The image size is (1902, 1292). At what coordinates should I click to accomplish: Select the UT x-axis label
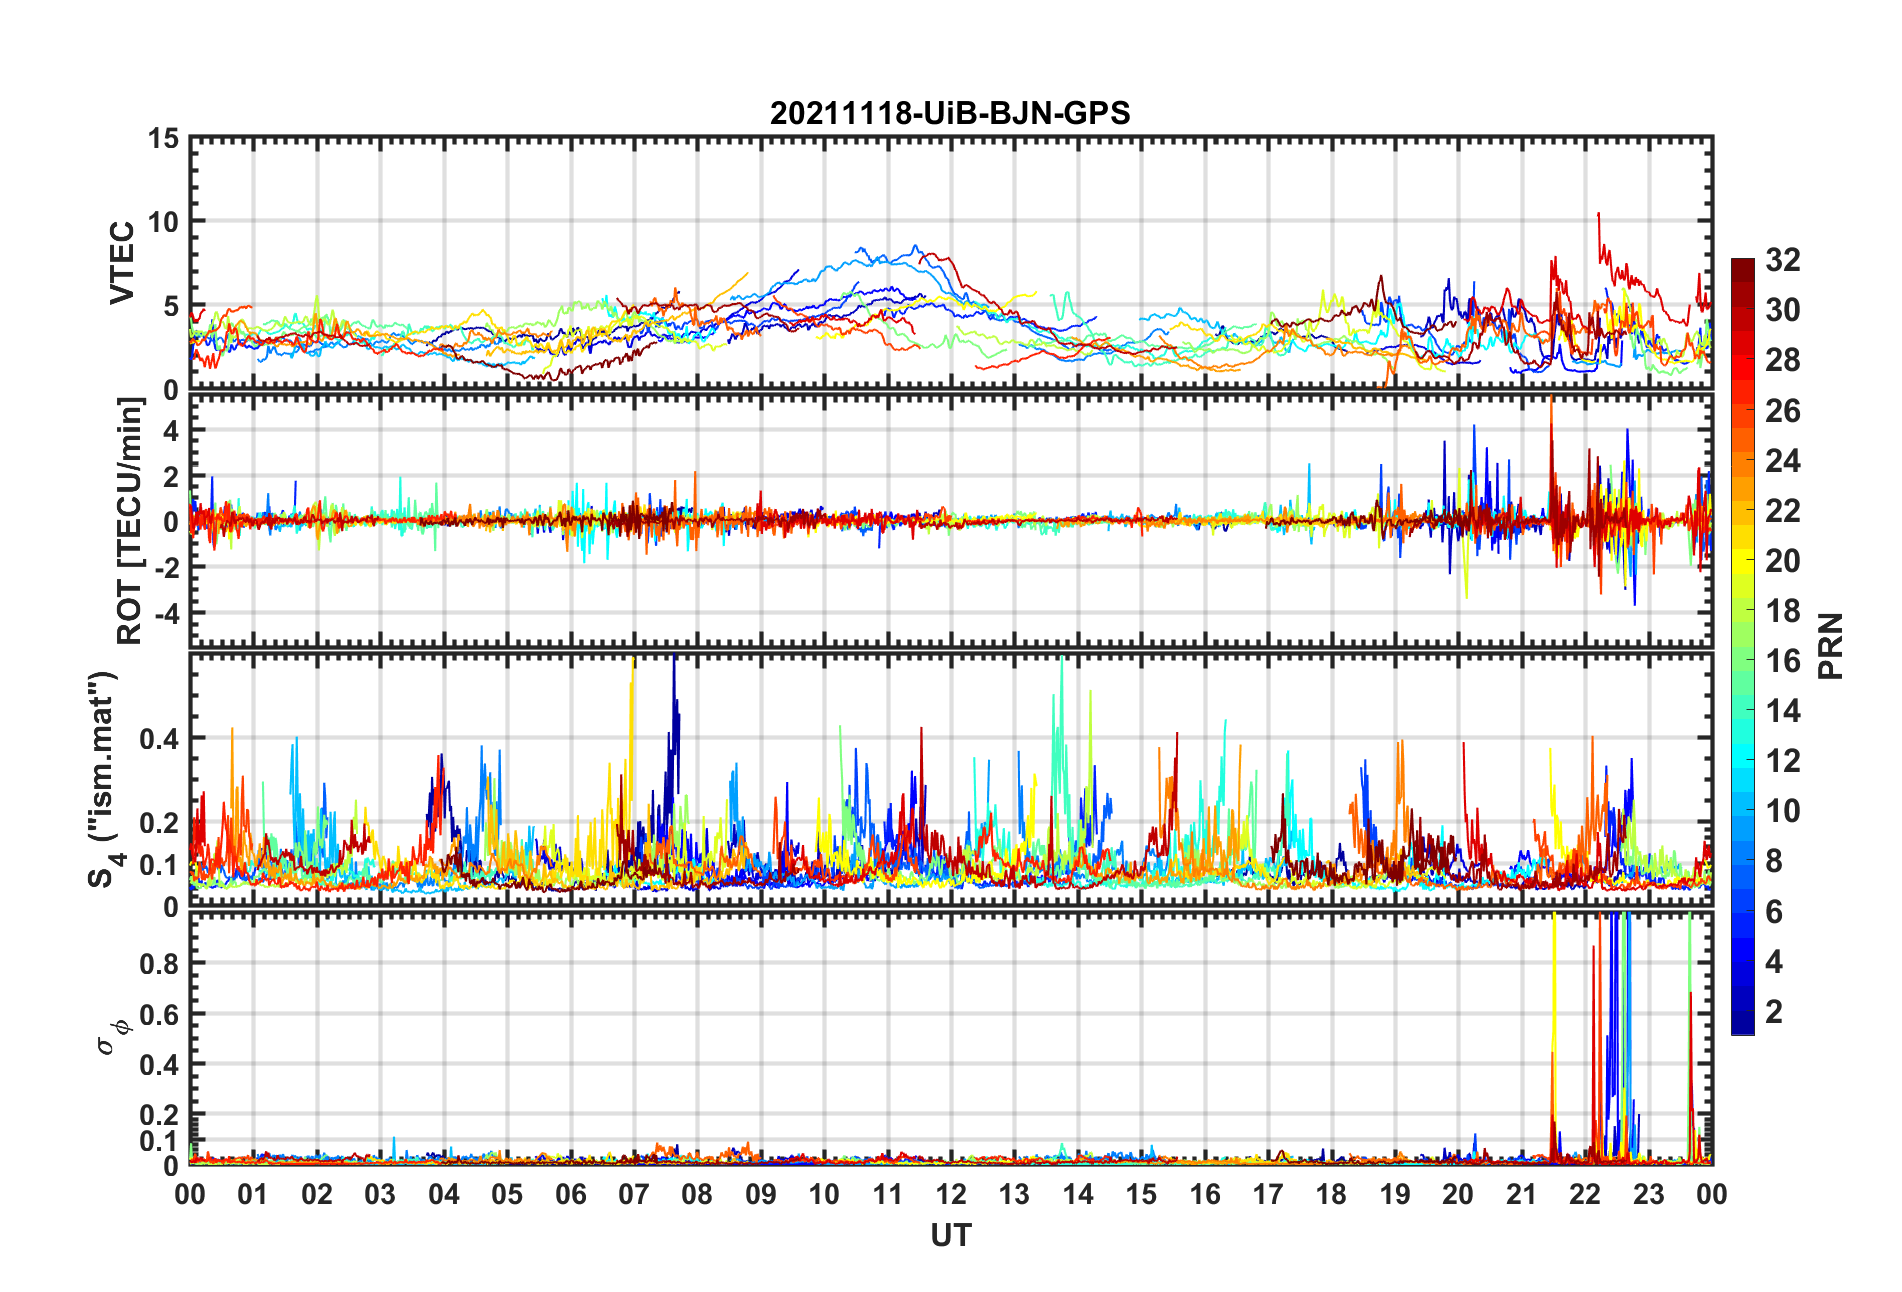tap(950, 1236)
